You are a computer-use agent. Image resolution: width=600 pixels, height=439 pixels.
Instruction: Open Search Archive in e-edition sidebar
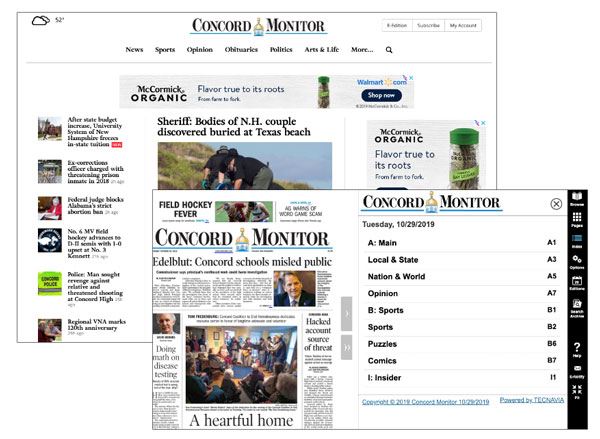click(577, 308)
